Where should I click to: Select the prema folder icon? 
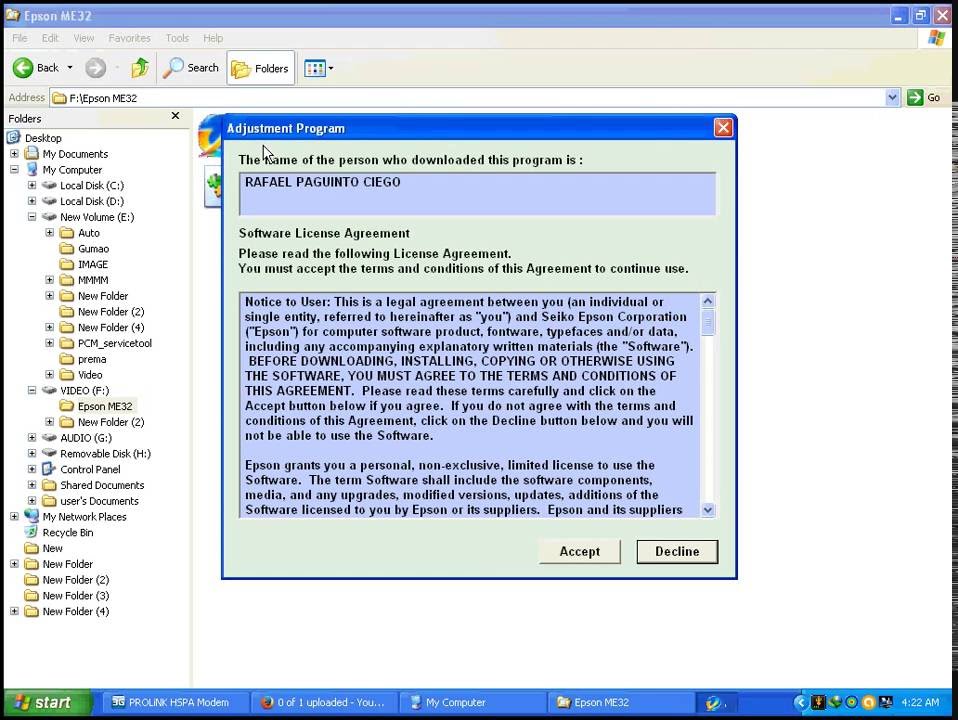click(x=67, y=359)
